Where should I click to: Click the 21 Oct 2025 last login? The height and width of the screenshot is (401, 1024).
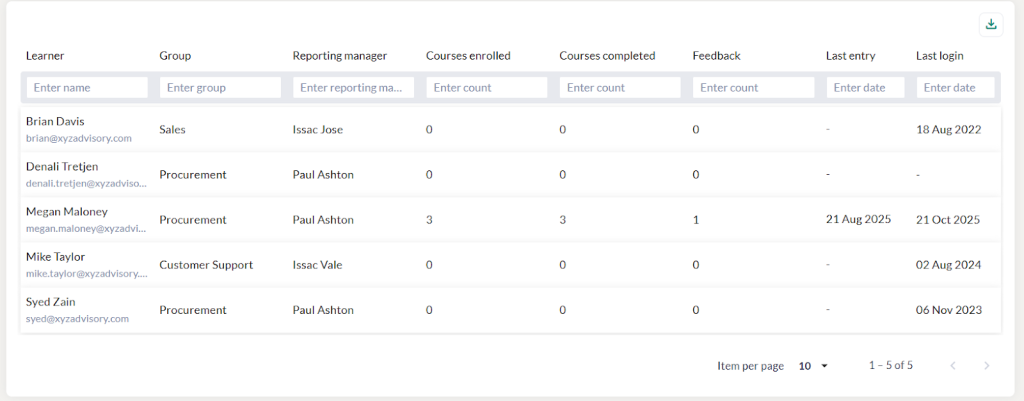point(948,220)
